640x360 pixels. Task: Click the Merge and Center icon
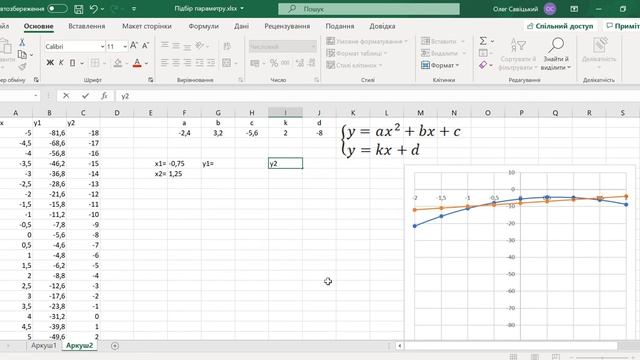pos(227,63)
